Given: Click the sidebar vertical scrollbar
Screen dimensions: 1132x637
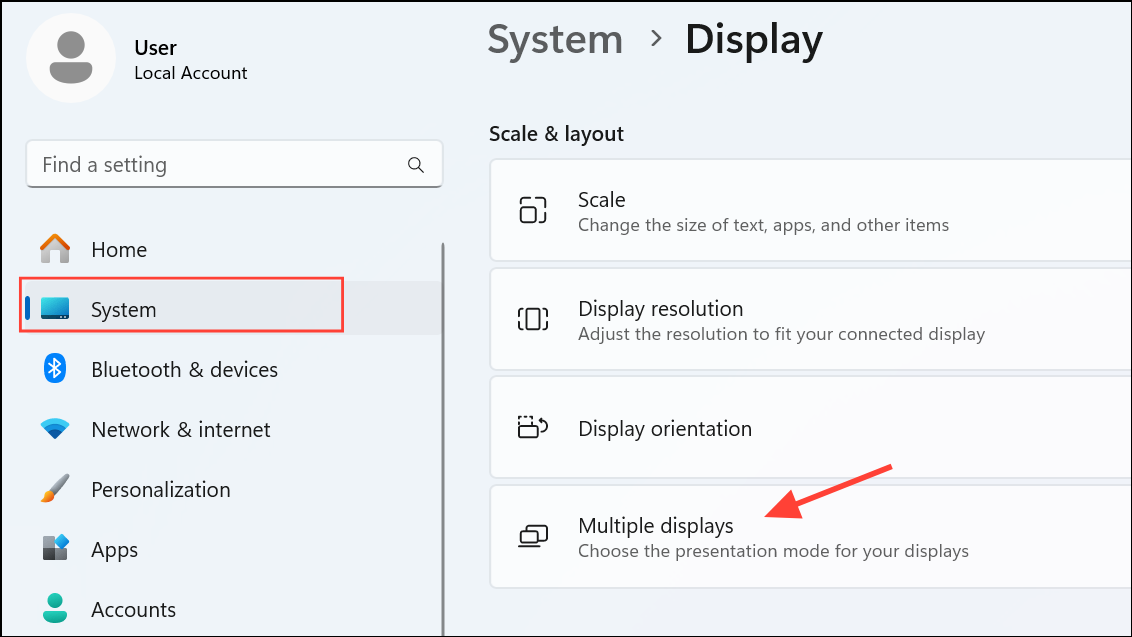Looking at the screenshot, I should tap(441, 440).
